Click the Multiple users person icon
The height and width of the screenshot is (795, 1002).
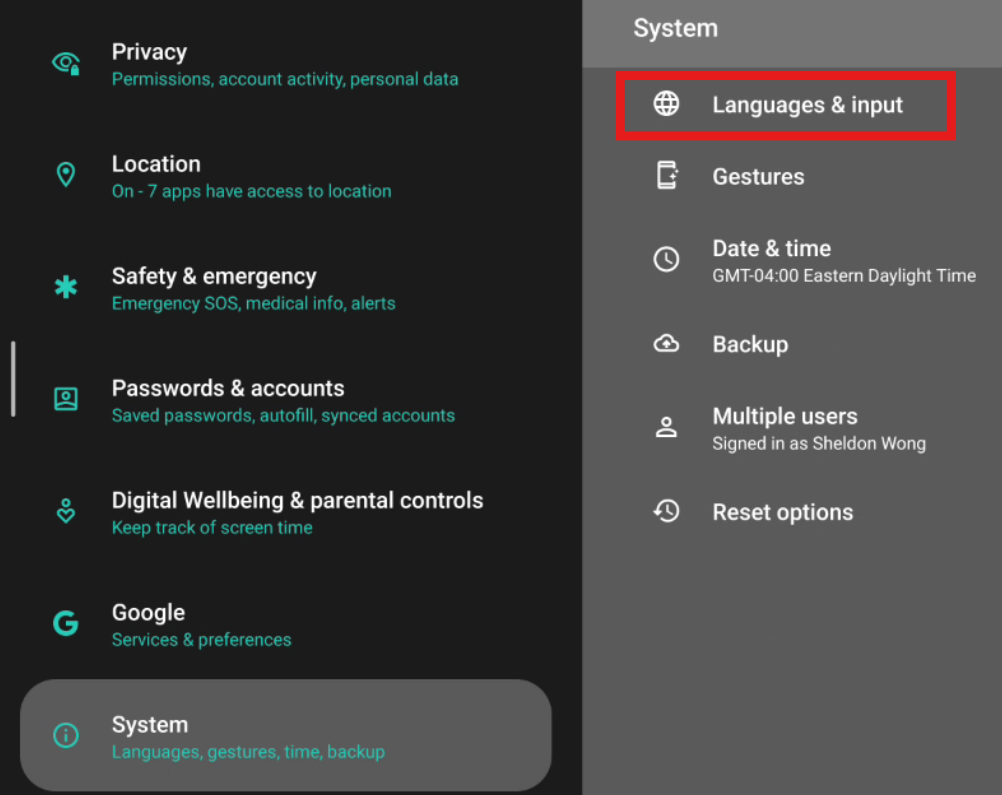click(667, 427)
